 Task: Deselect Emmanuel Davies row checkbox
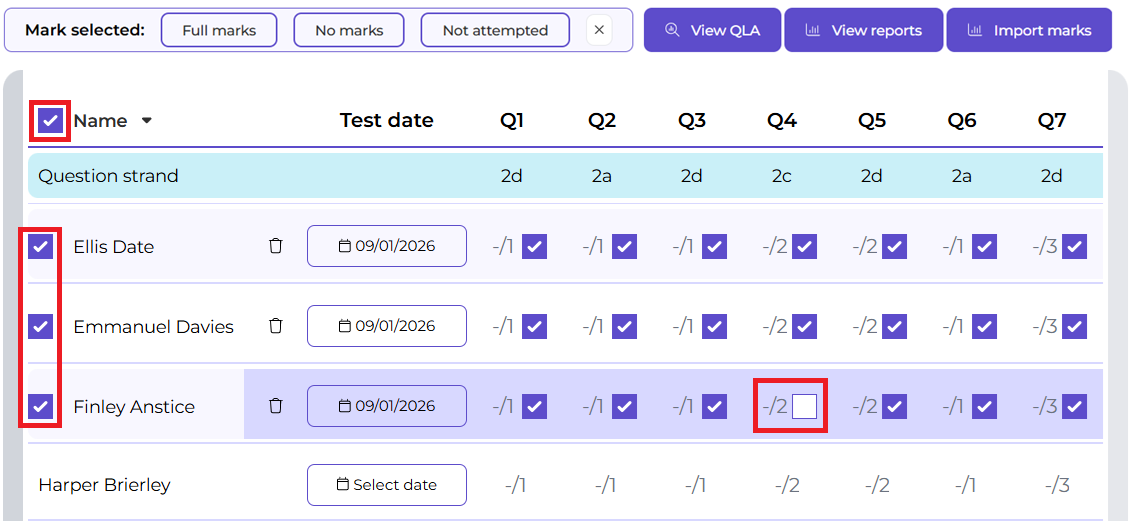[41, 326]
